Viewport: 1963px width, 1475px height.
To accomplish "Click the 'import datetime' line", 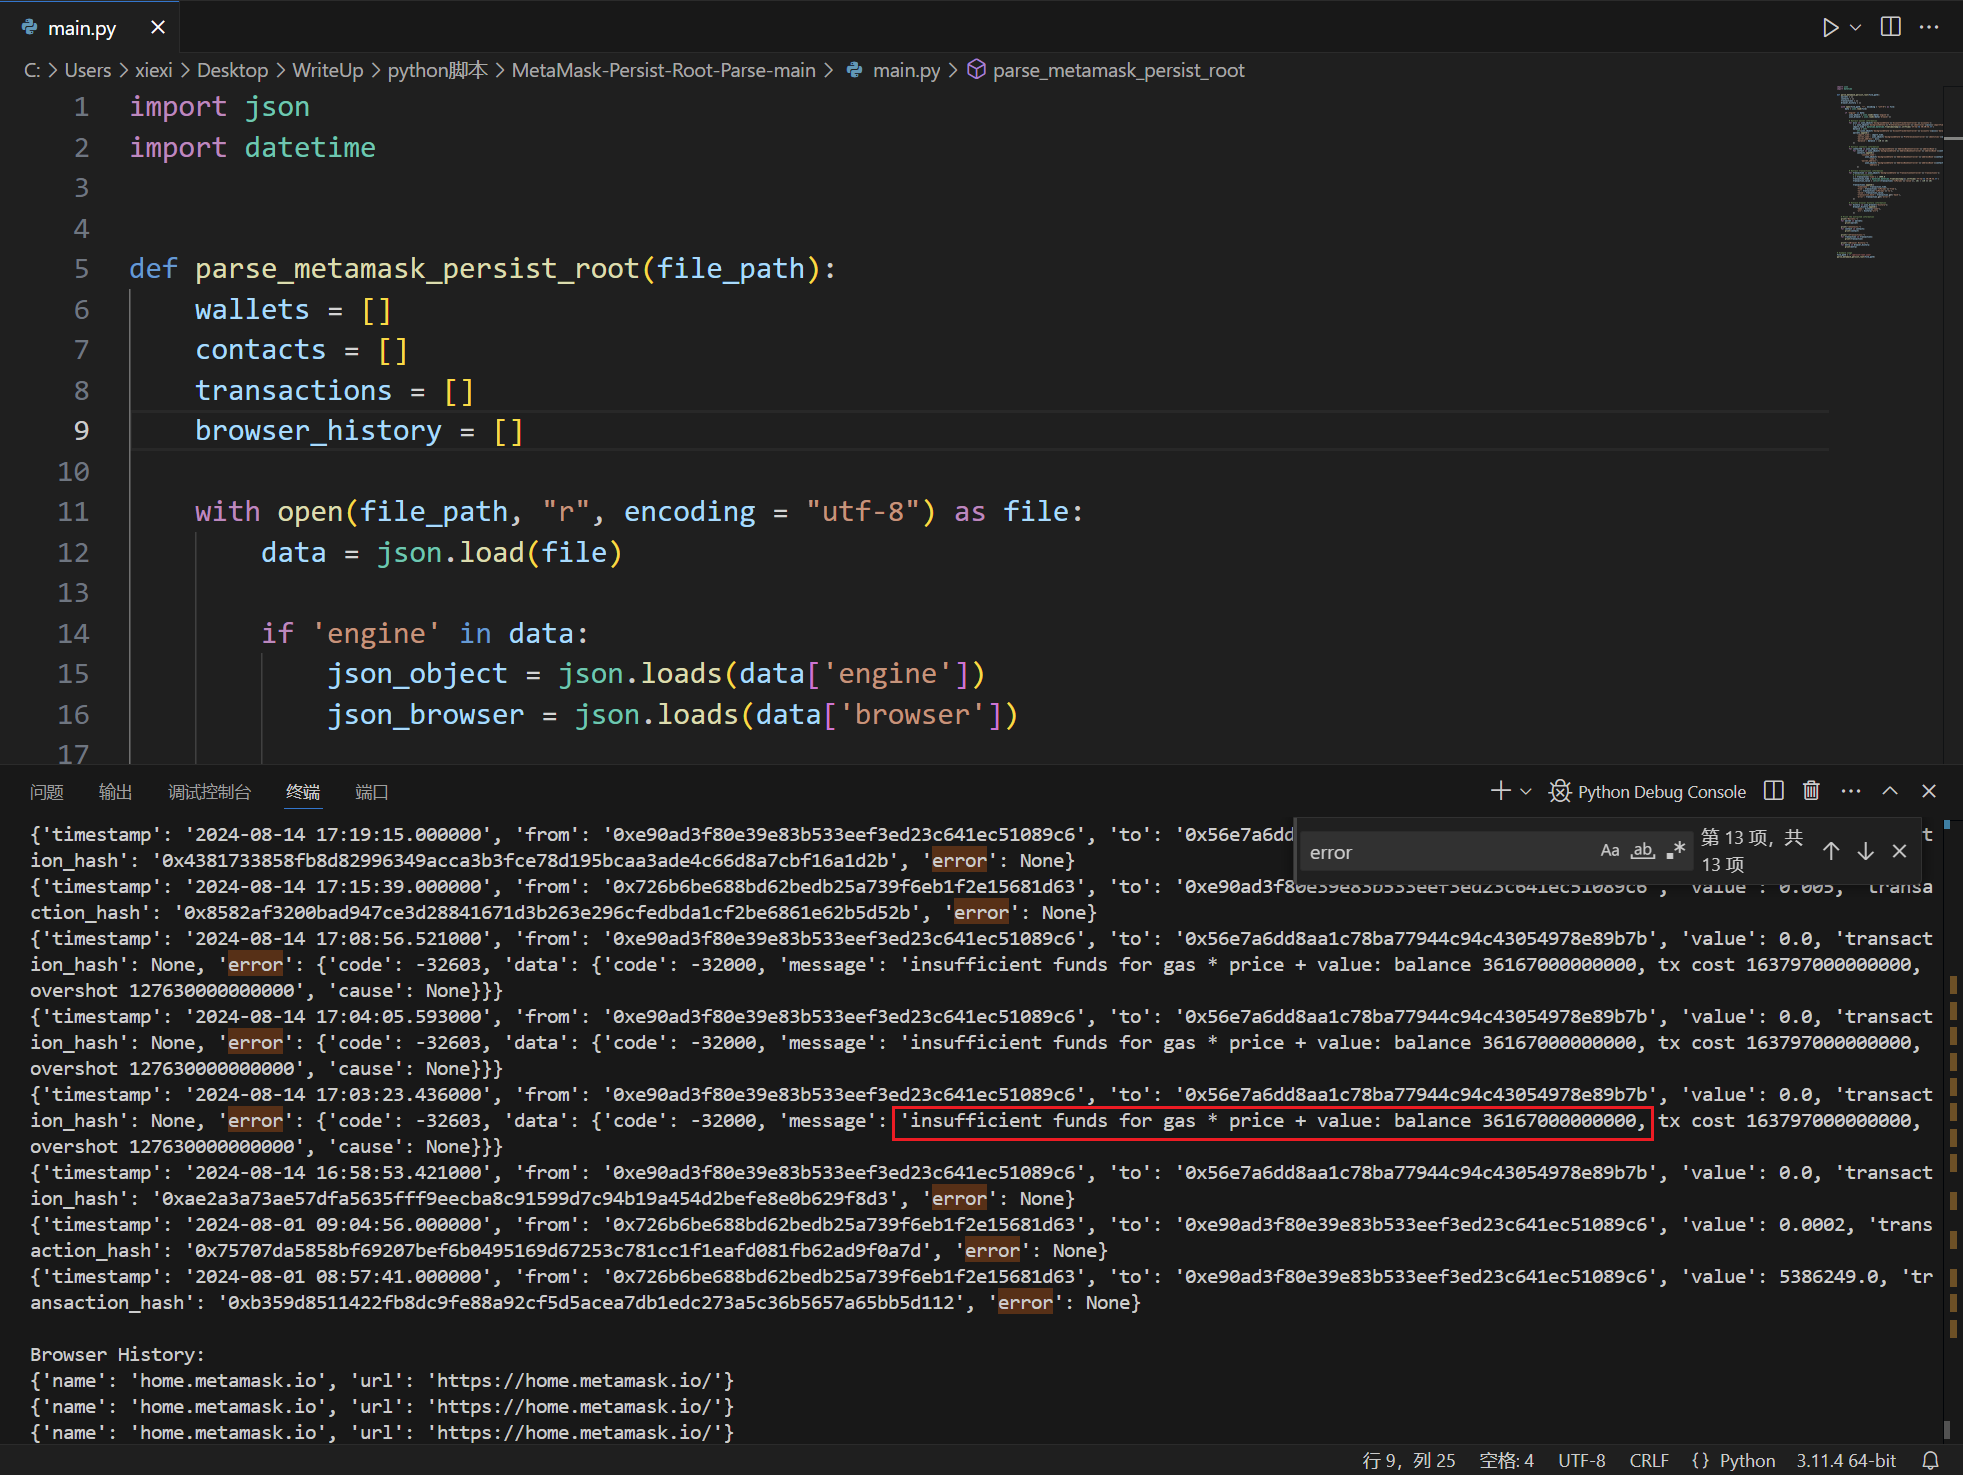I will point(252,147).
